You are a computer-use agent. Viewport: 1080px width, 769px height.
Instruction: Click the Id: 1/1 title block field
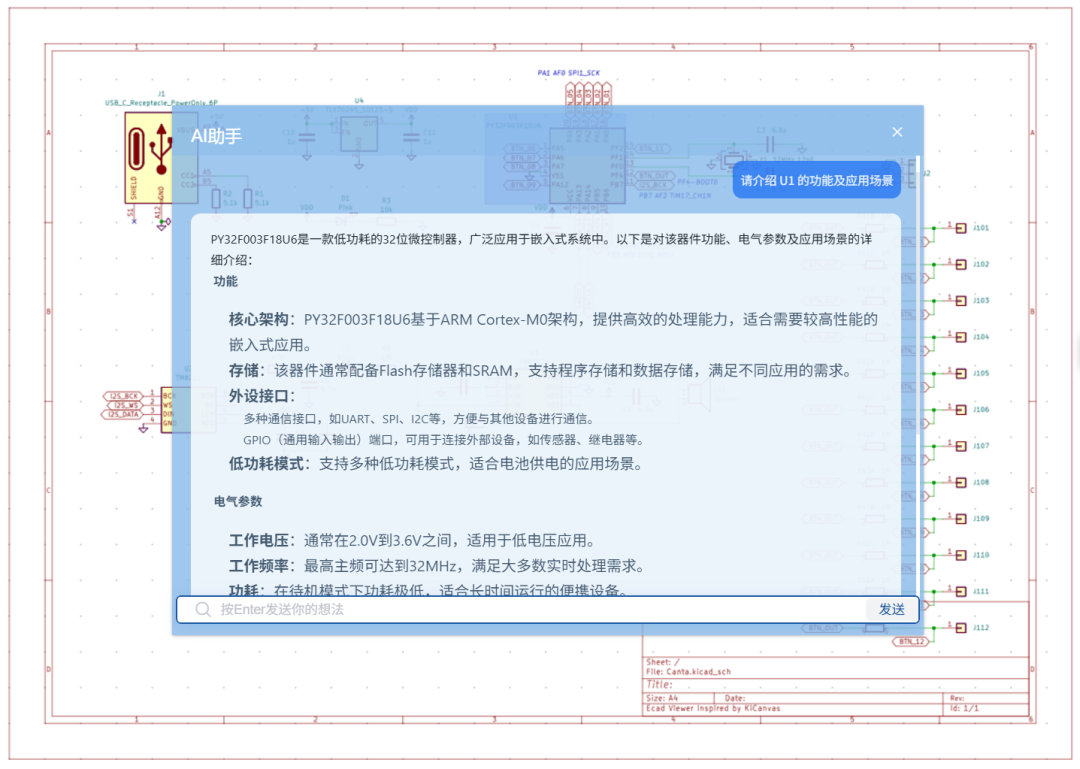[964, 708]
